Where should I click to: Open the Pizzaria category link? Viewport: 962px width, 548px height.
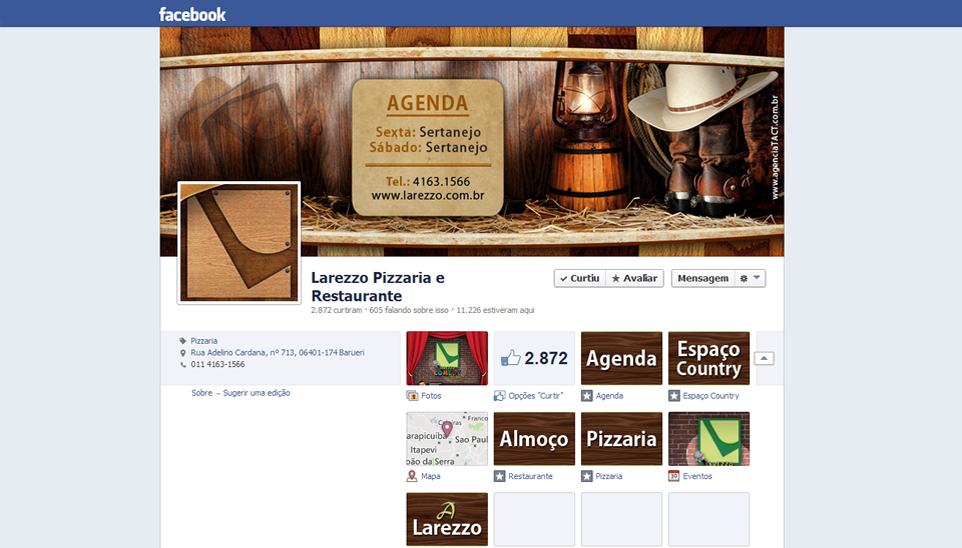204,341
